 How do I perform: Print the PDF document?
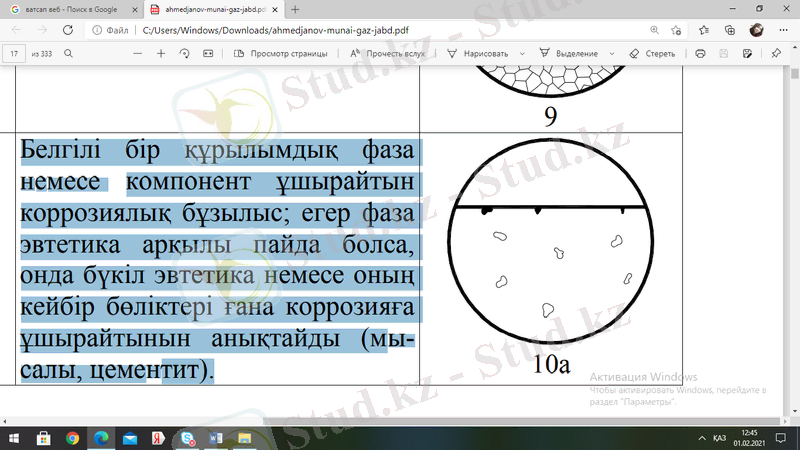click(700, 54)
